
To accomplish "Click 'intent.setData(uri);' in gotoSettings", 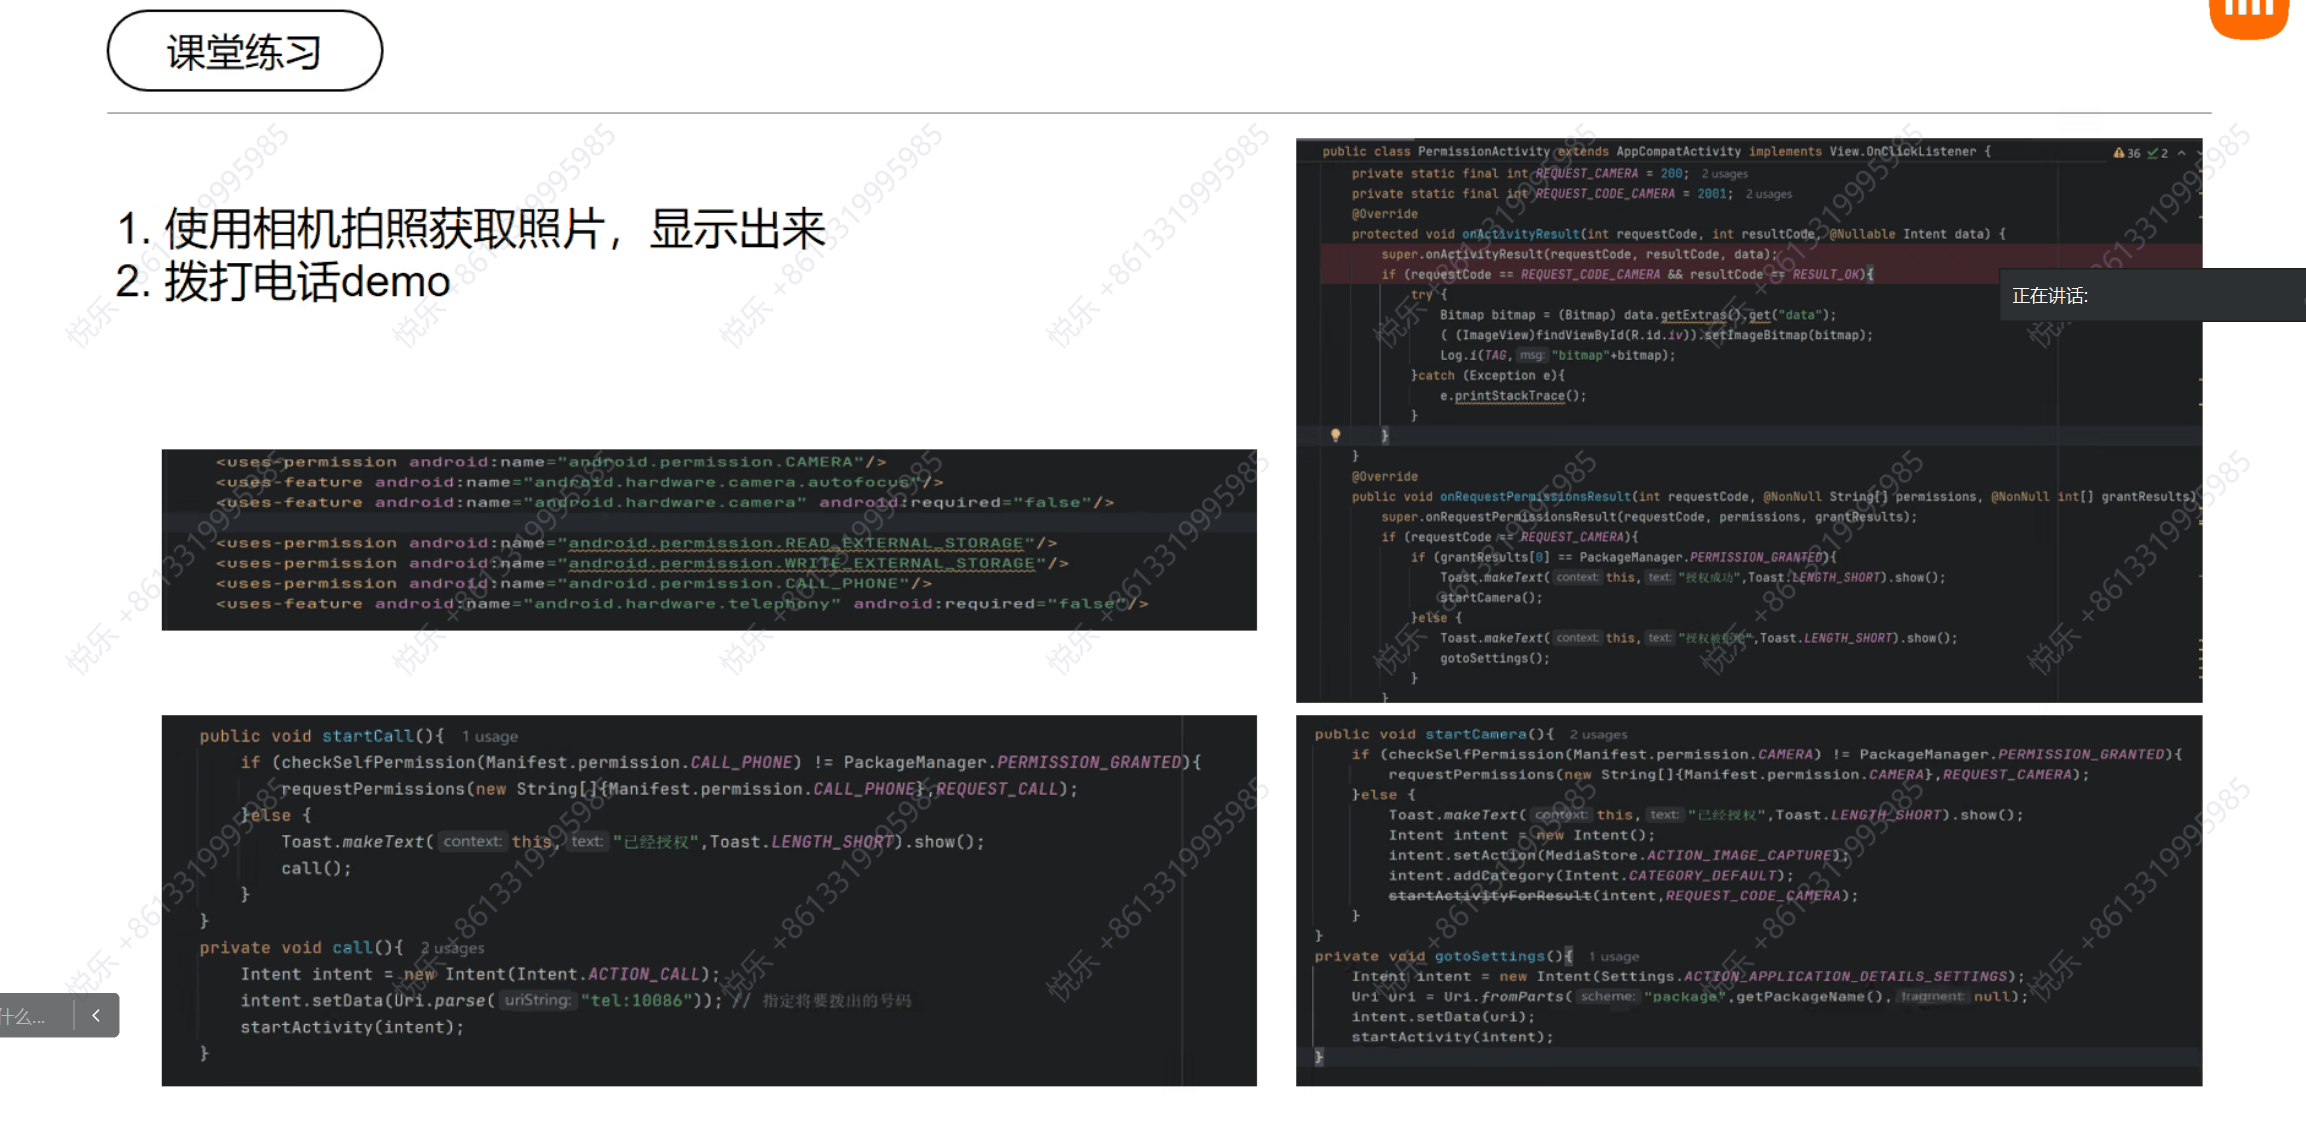I will 1443,1017.
